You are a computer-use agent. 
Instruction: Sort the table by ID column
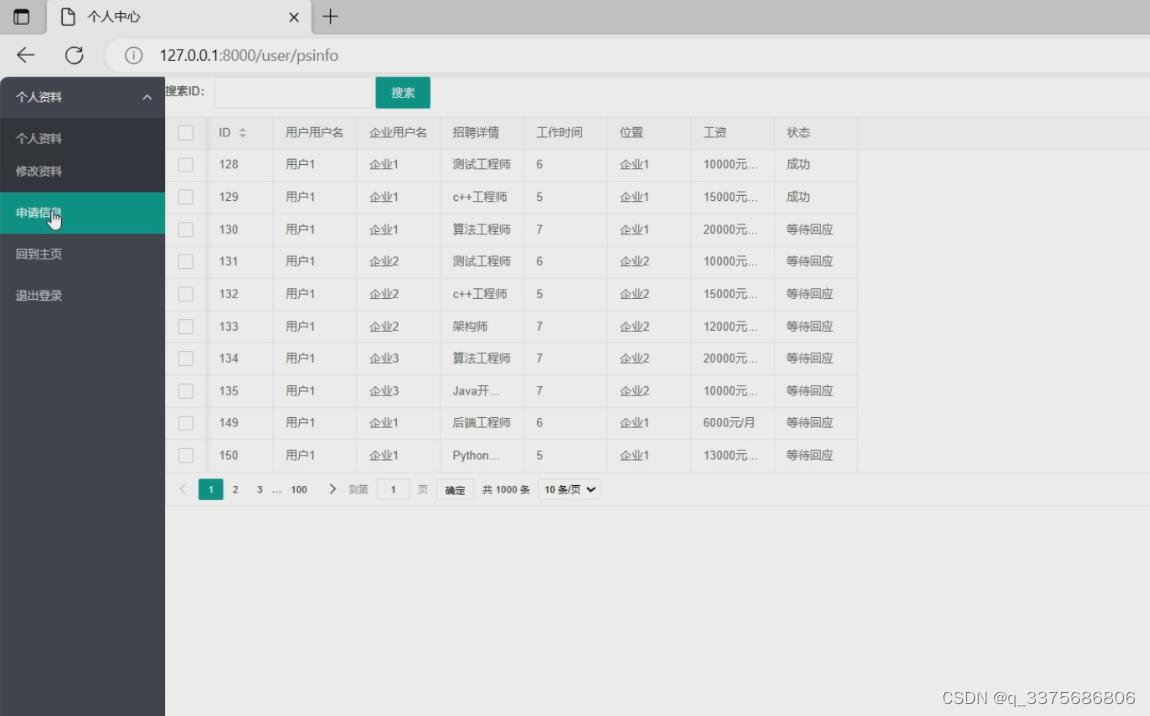point(241,131)
